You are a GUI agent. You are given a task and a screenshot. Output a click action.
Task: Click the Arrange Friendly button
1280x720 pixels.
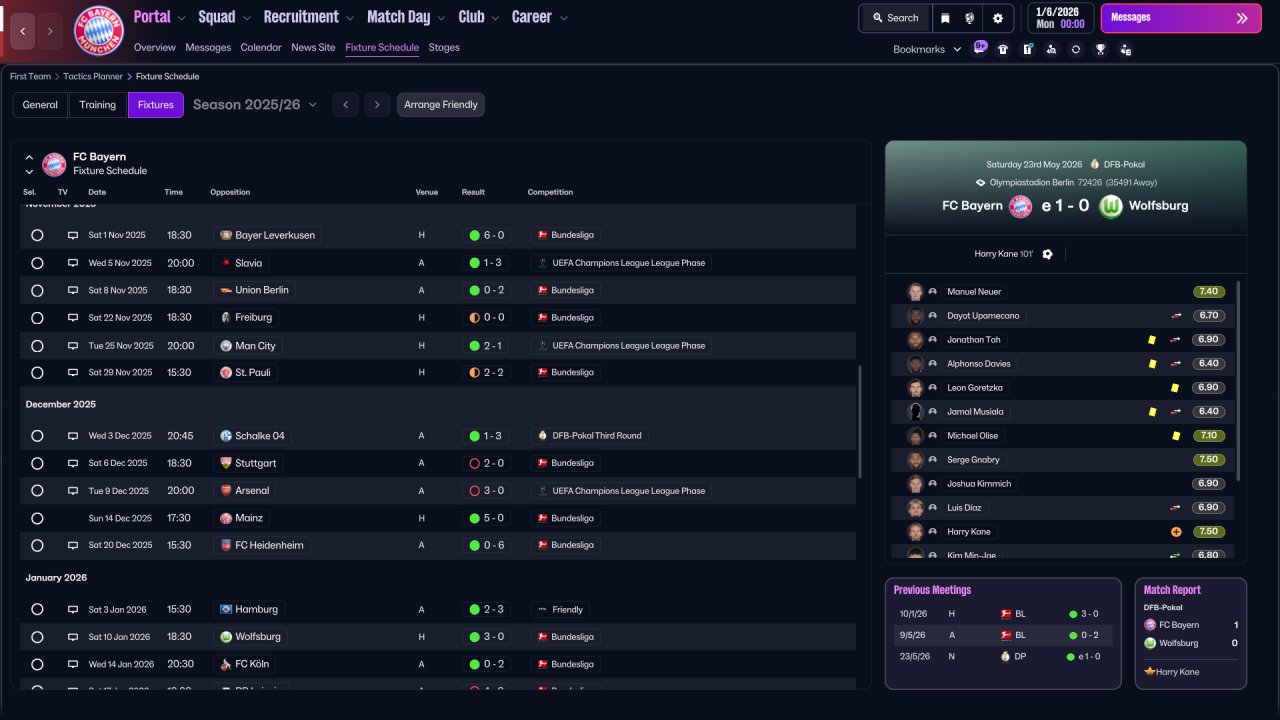coord(441,105)
